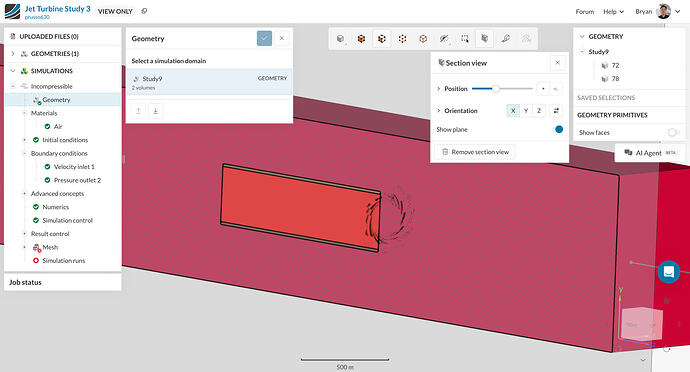Set section orientation to Z

[x=539, y=110]
